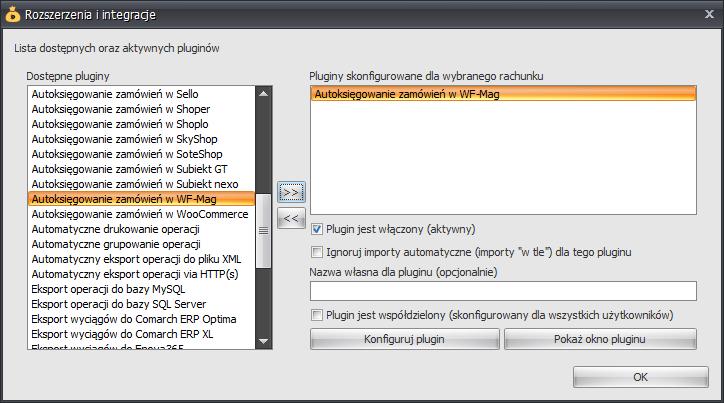The height and width of the screenshot is (403, 724).
Task: Uncheck Plugin jest włączony (aktywny)
Action: tap(317, 229)
